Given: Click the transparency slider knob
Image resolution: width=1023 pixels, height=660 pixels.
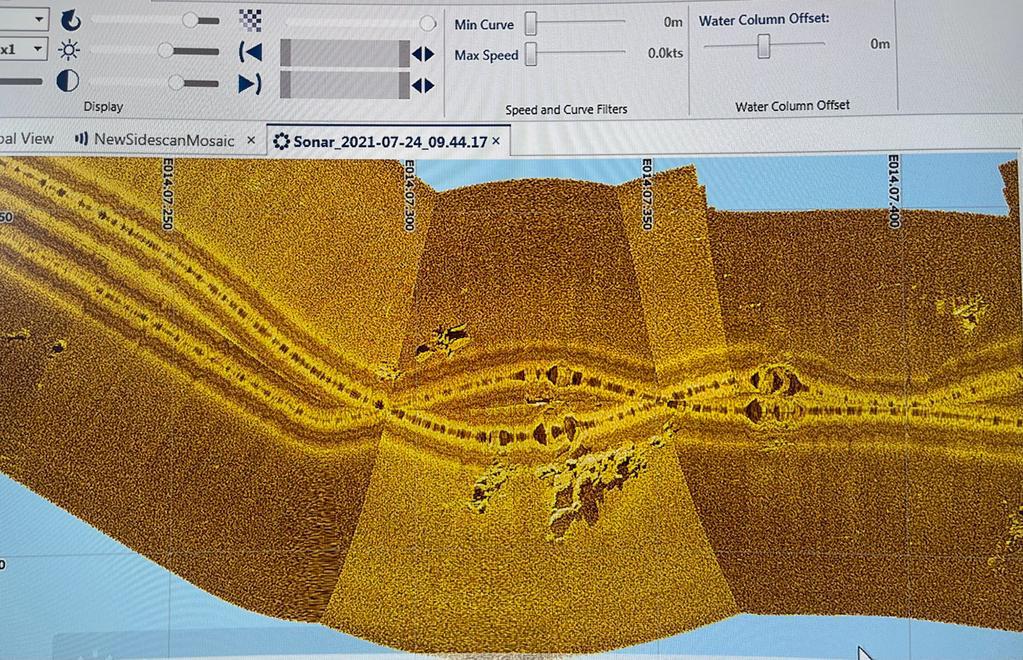Looking at the screenshot, I should pos(428,23).
